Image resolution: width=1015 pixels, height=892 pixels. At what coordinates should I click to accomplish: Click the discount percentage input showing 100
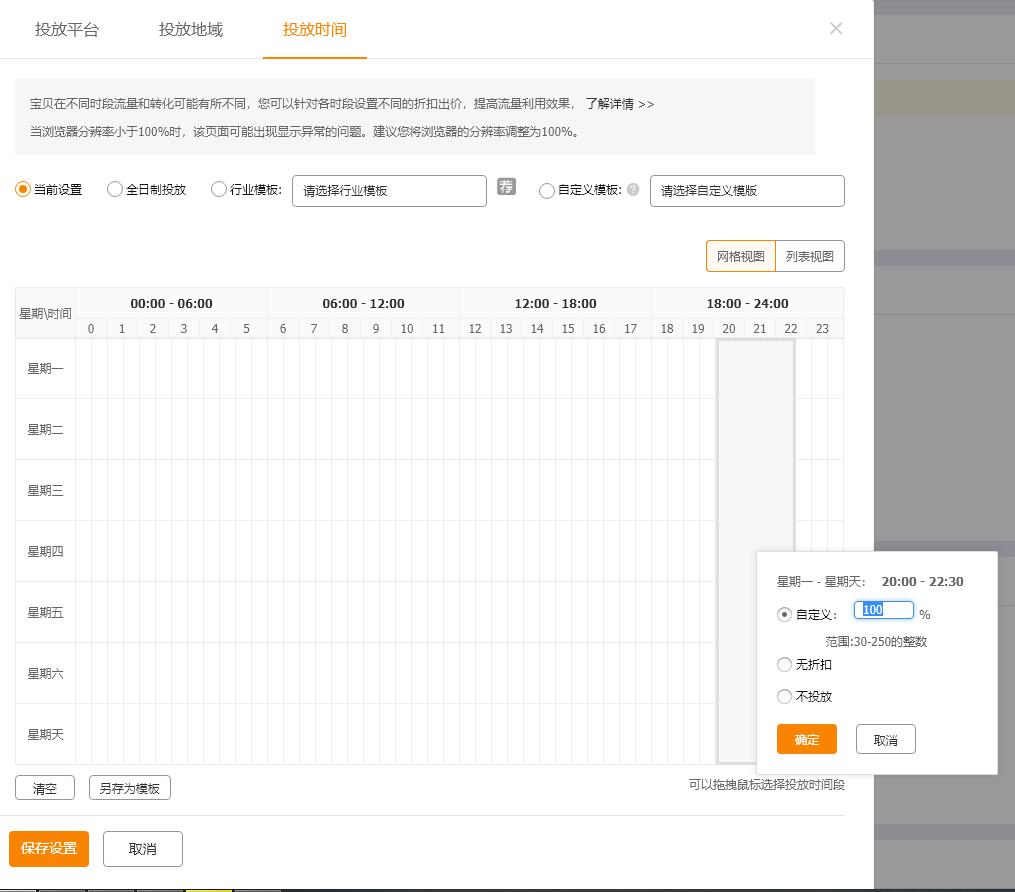(x=883, y=610)
